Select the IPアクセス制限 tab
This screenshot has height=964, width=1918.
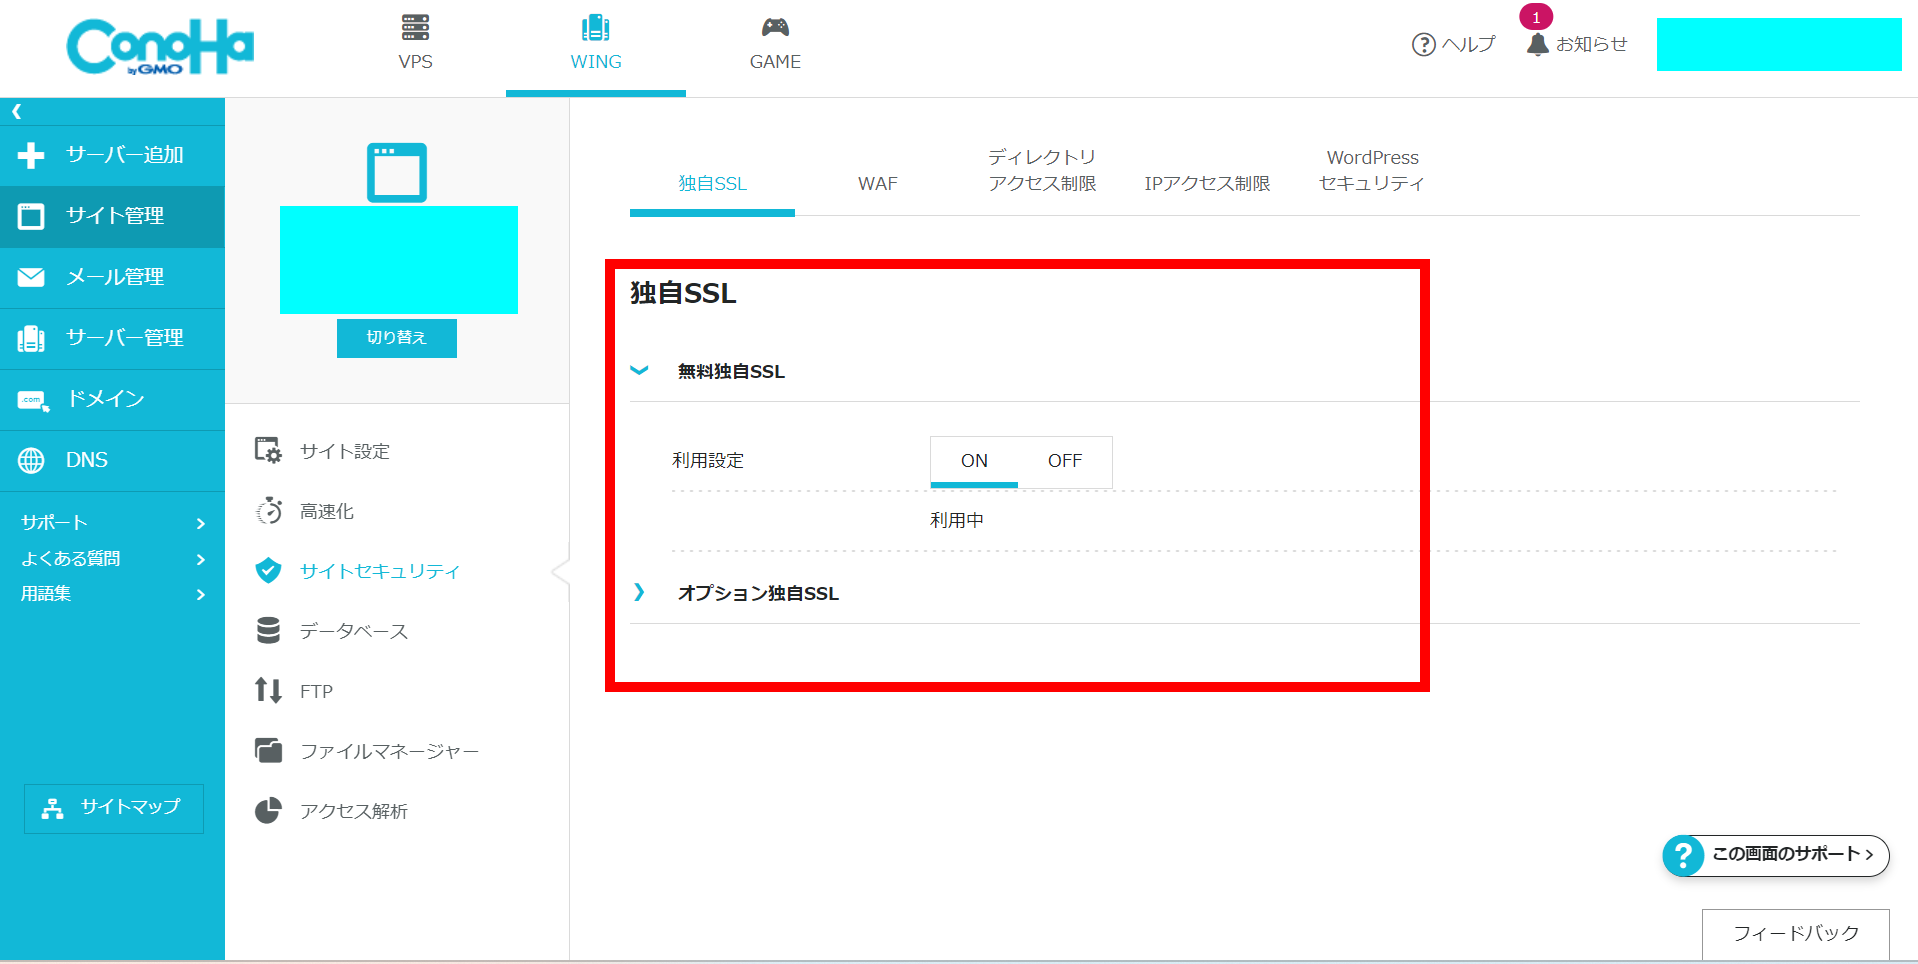point(1207,183)
